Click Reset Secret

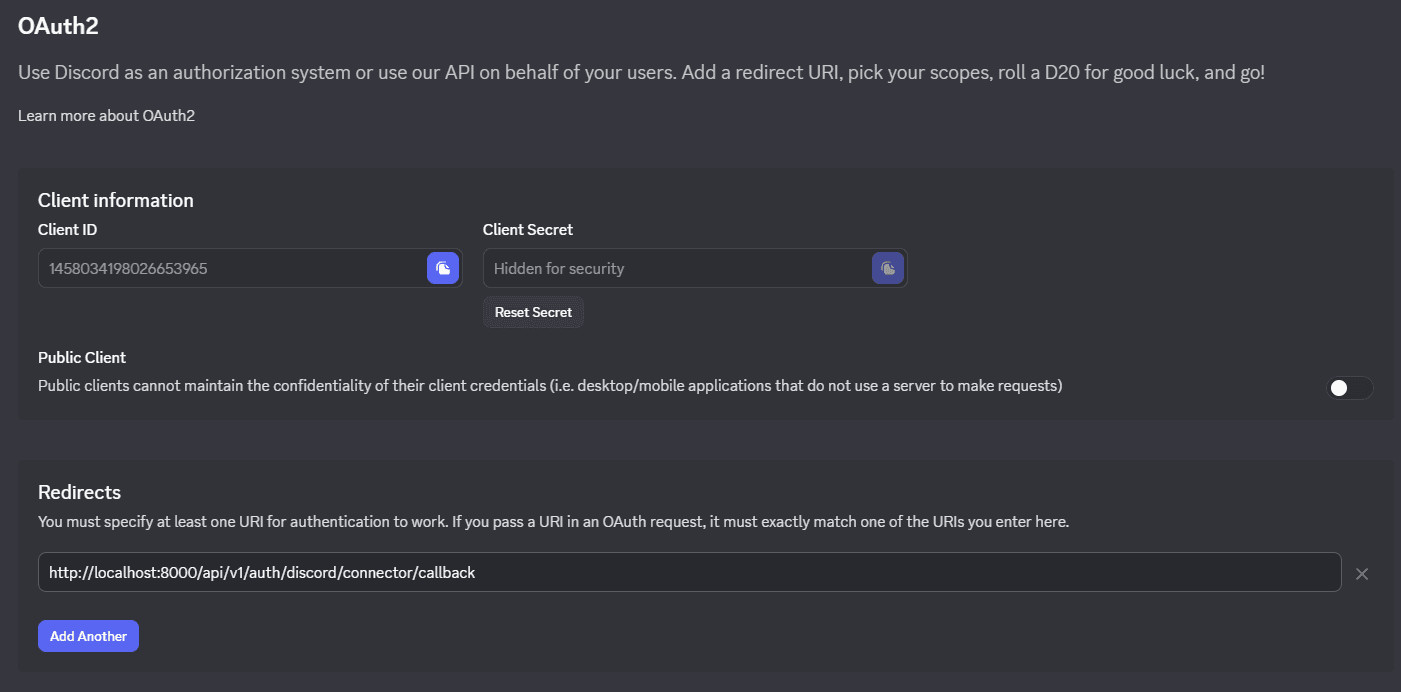[x=533, y=312]
